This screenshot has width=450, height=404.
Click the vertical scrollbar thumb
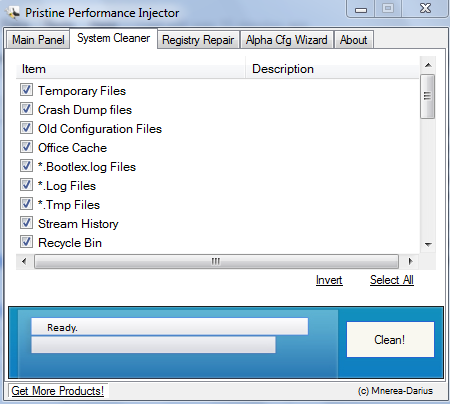428,97
